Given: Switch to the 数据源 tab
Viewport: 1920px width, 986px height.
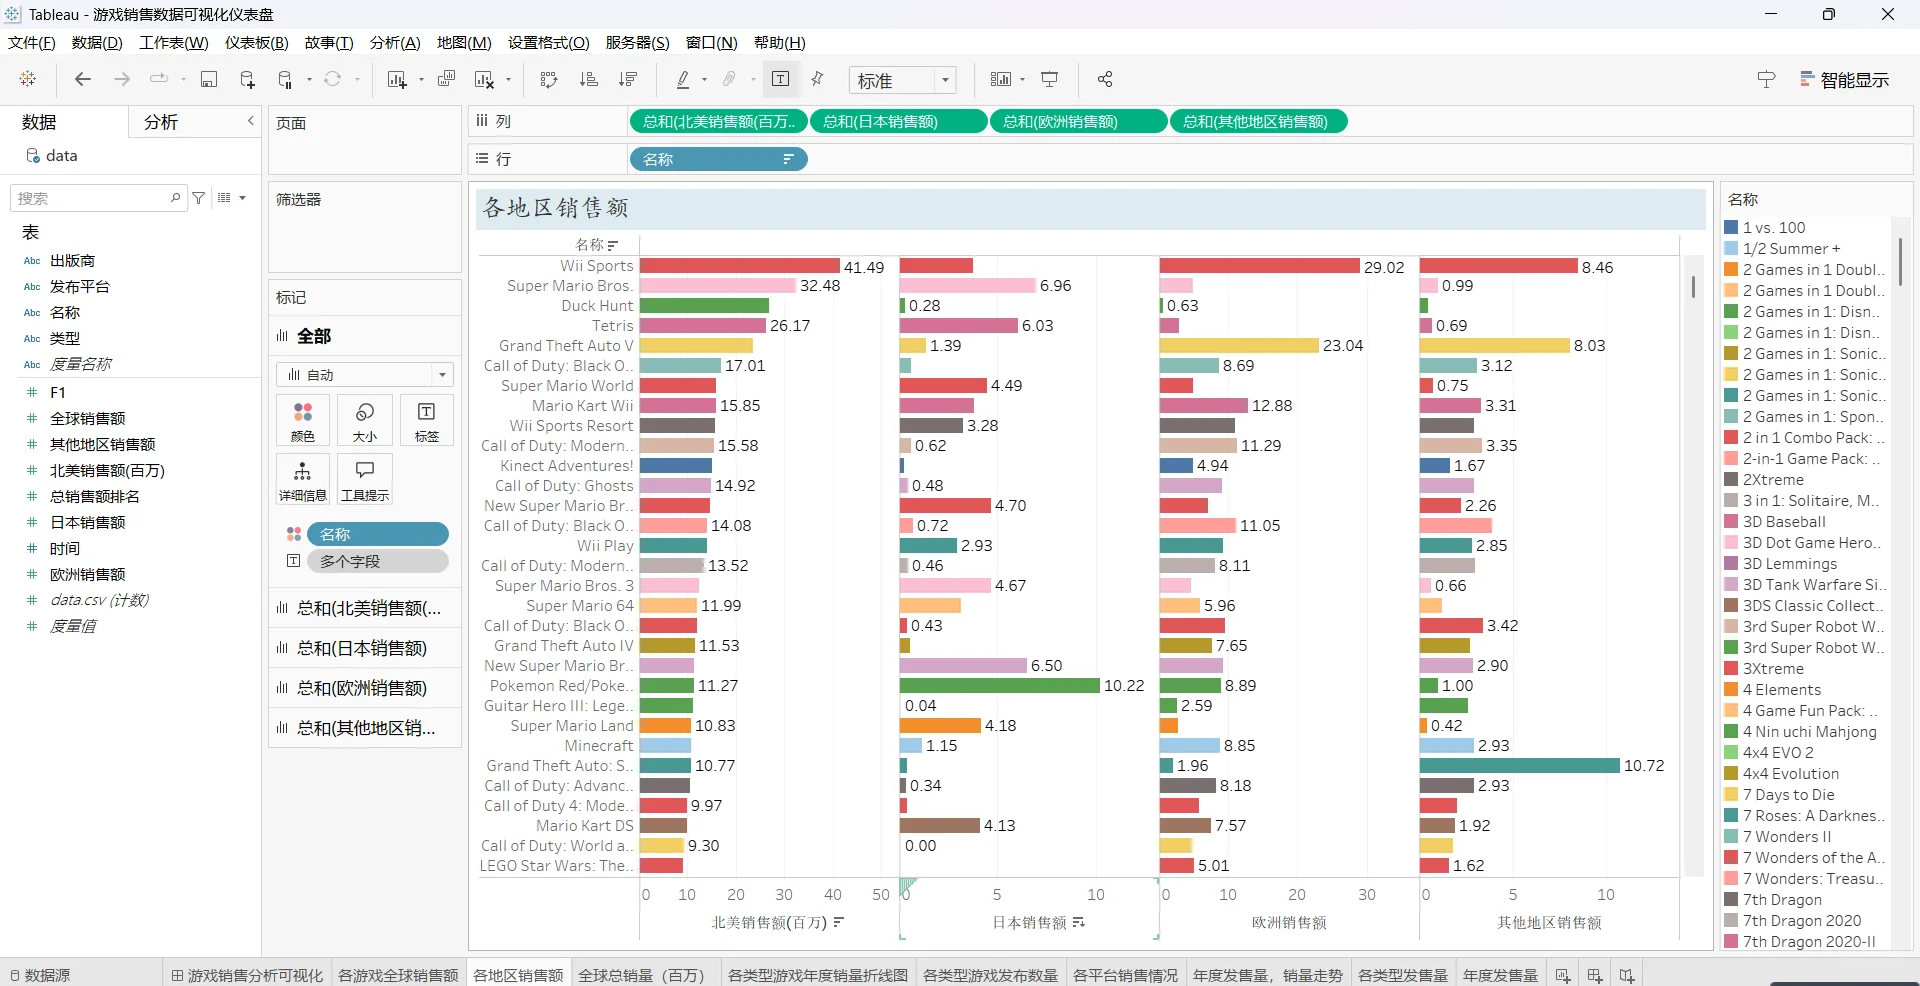Looking at the screenshot, I should pos(40,975).
